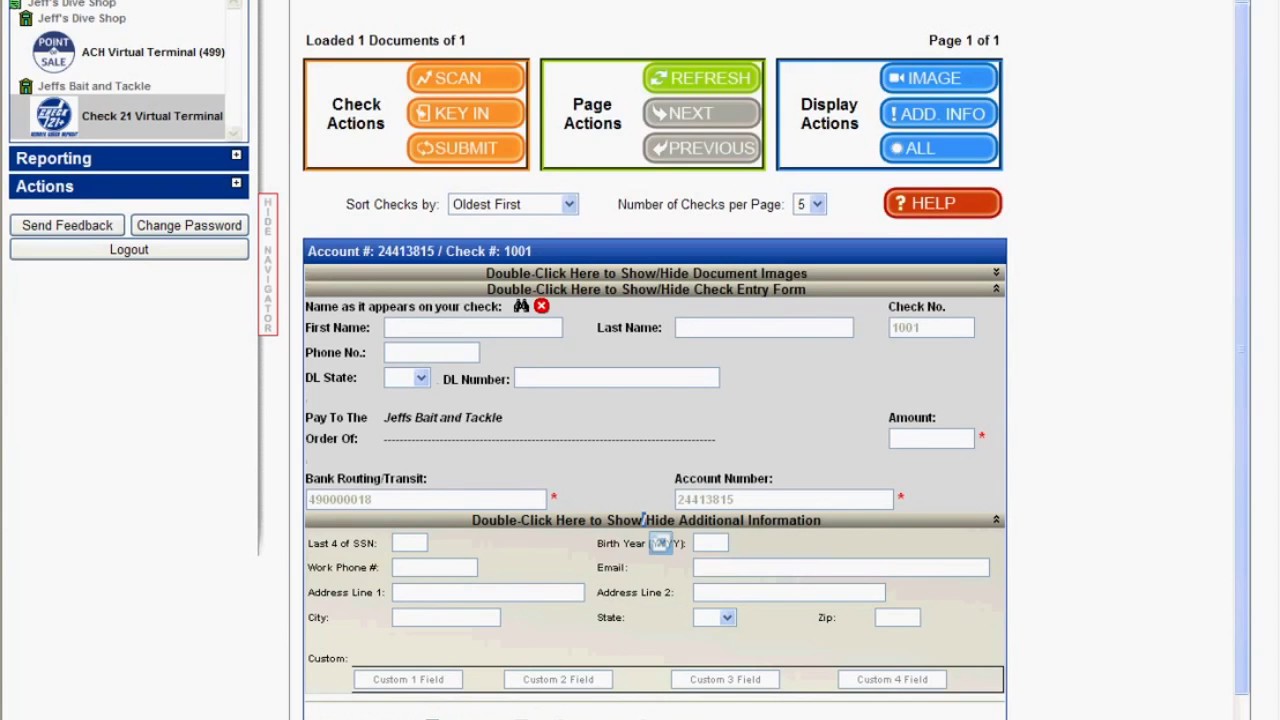Click the Last Name input field
The width and height of the screenshot is (1280, 720).
point(764,328)
